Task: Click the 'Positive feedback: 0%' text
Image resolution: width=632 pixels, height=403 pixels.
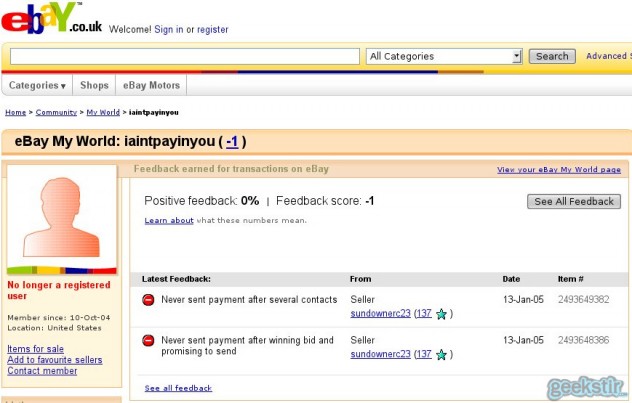Action: pyautogui.click(x=202, y=201)
